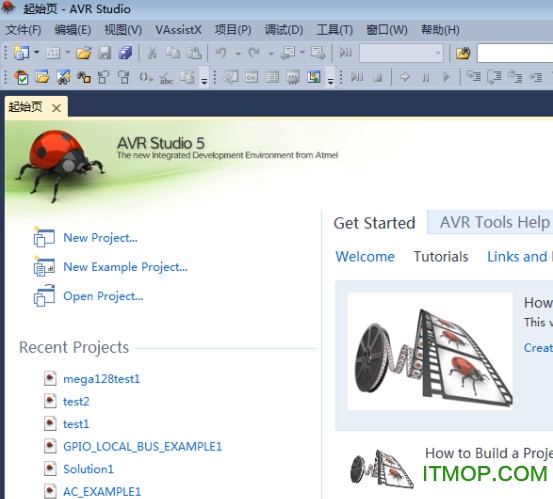The image size is (553, 499).
Task: Open recent project Solution1
Action: [89, 469]
